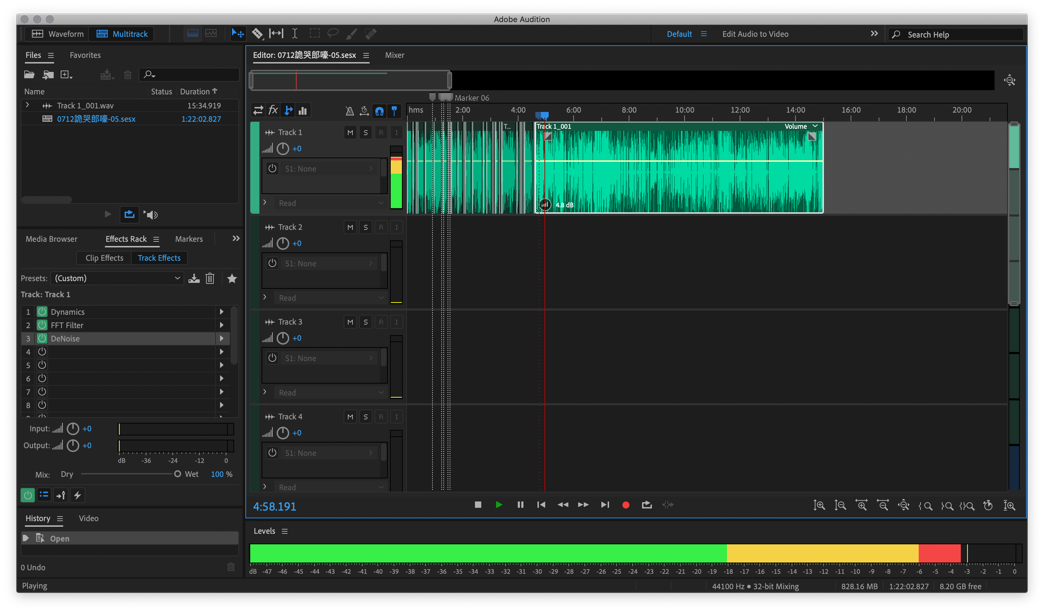Select the Slip tool in the toolbar
The width and height of the screenshot is (1044, 612).
(x=276, y=33)
